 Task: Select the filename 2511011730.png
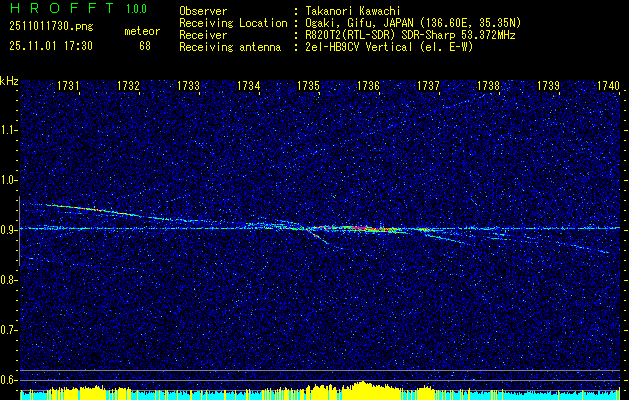tap(51, 27)
